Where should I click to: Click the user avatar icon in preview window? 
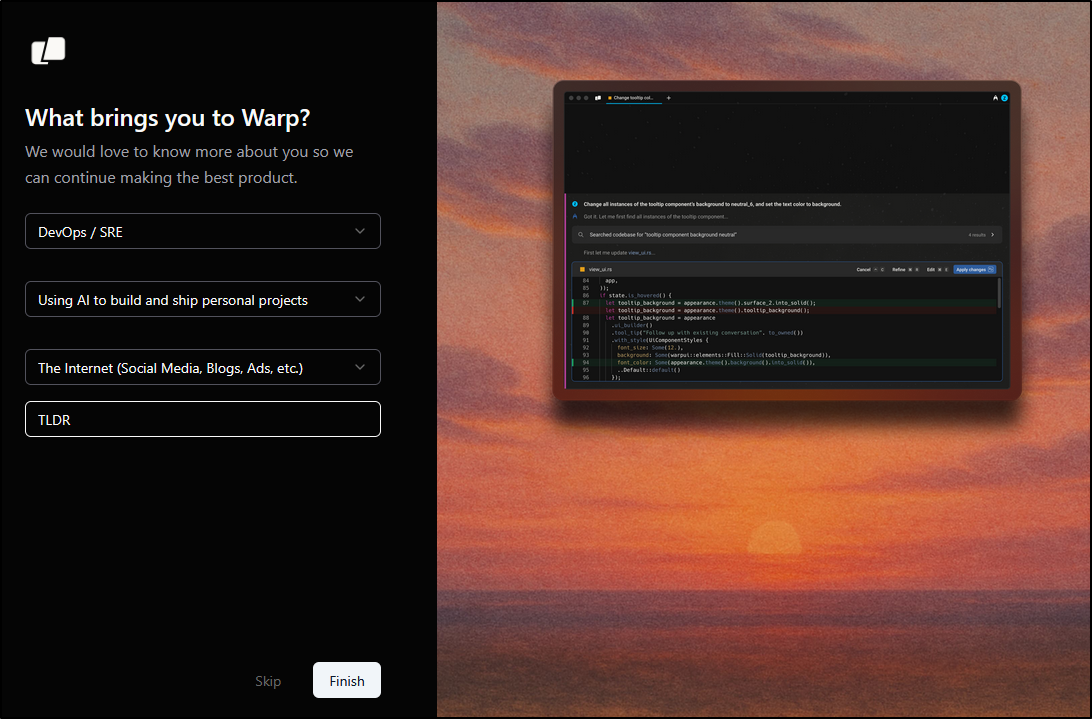(x=1004, y=98)
